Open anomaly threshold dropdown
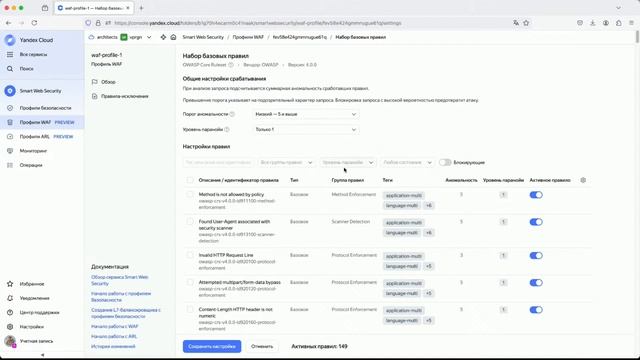640x360 pixels. pos(306,114)
